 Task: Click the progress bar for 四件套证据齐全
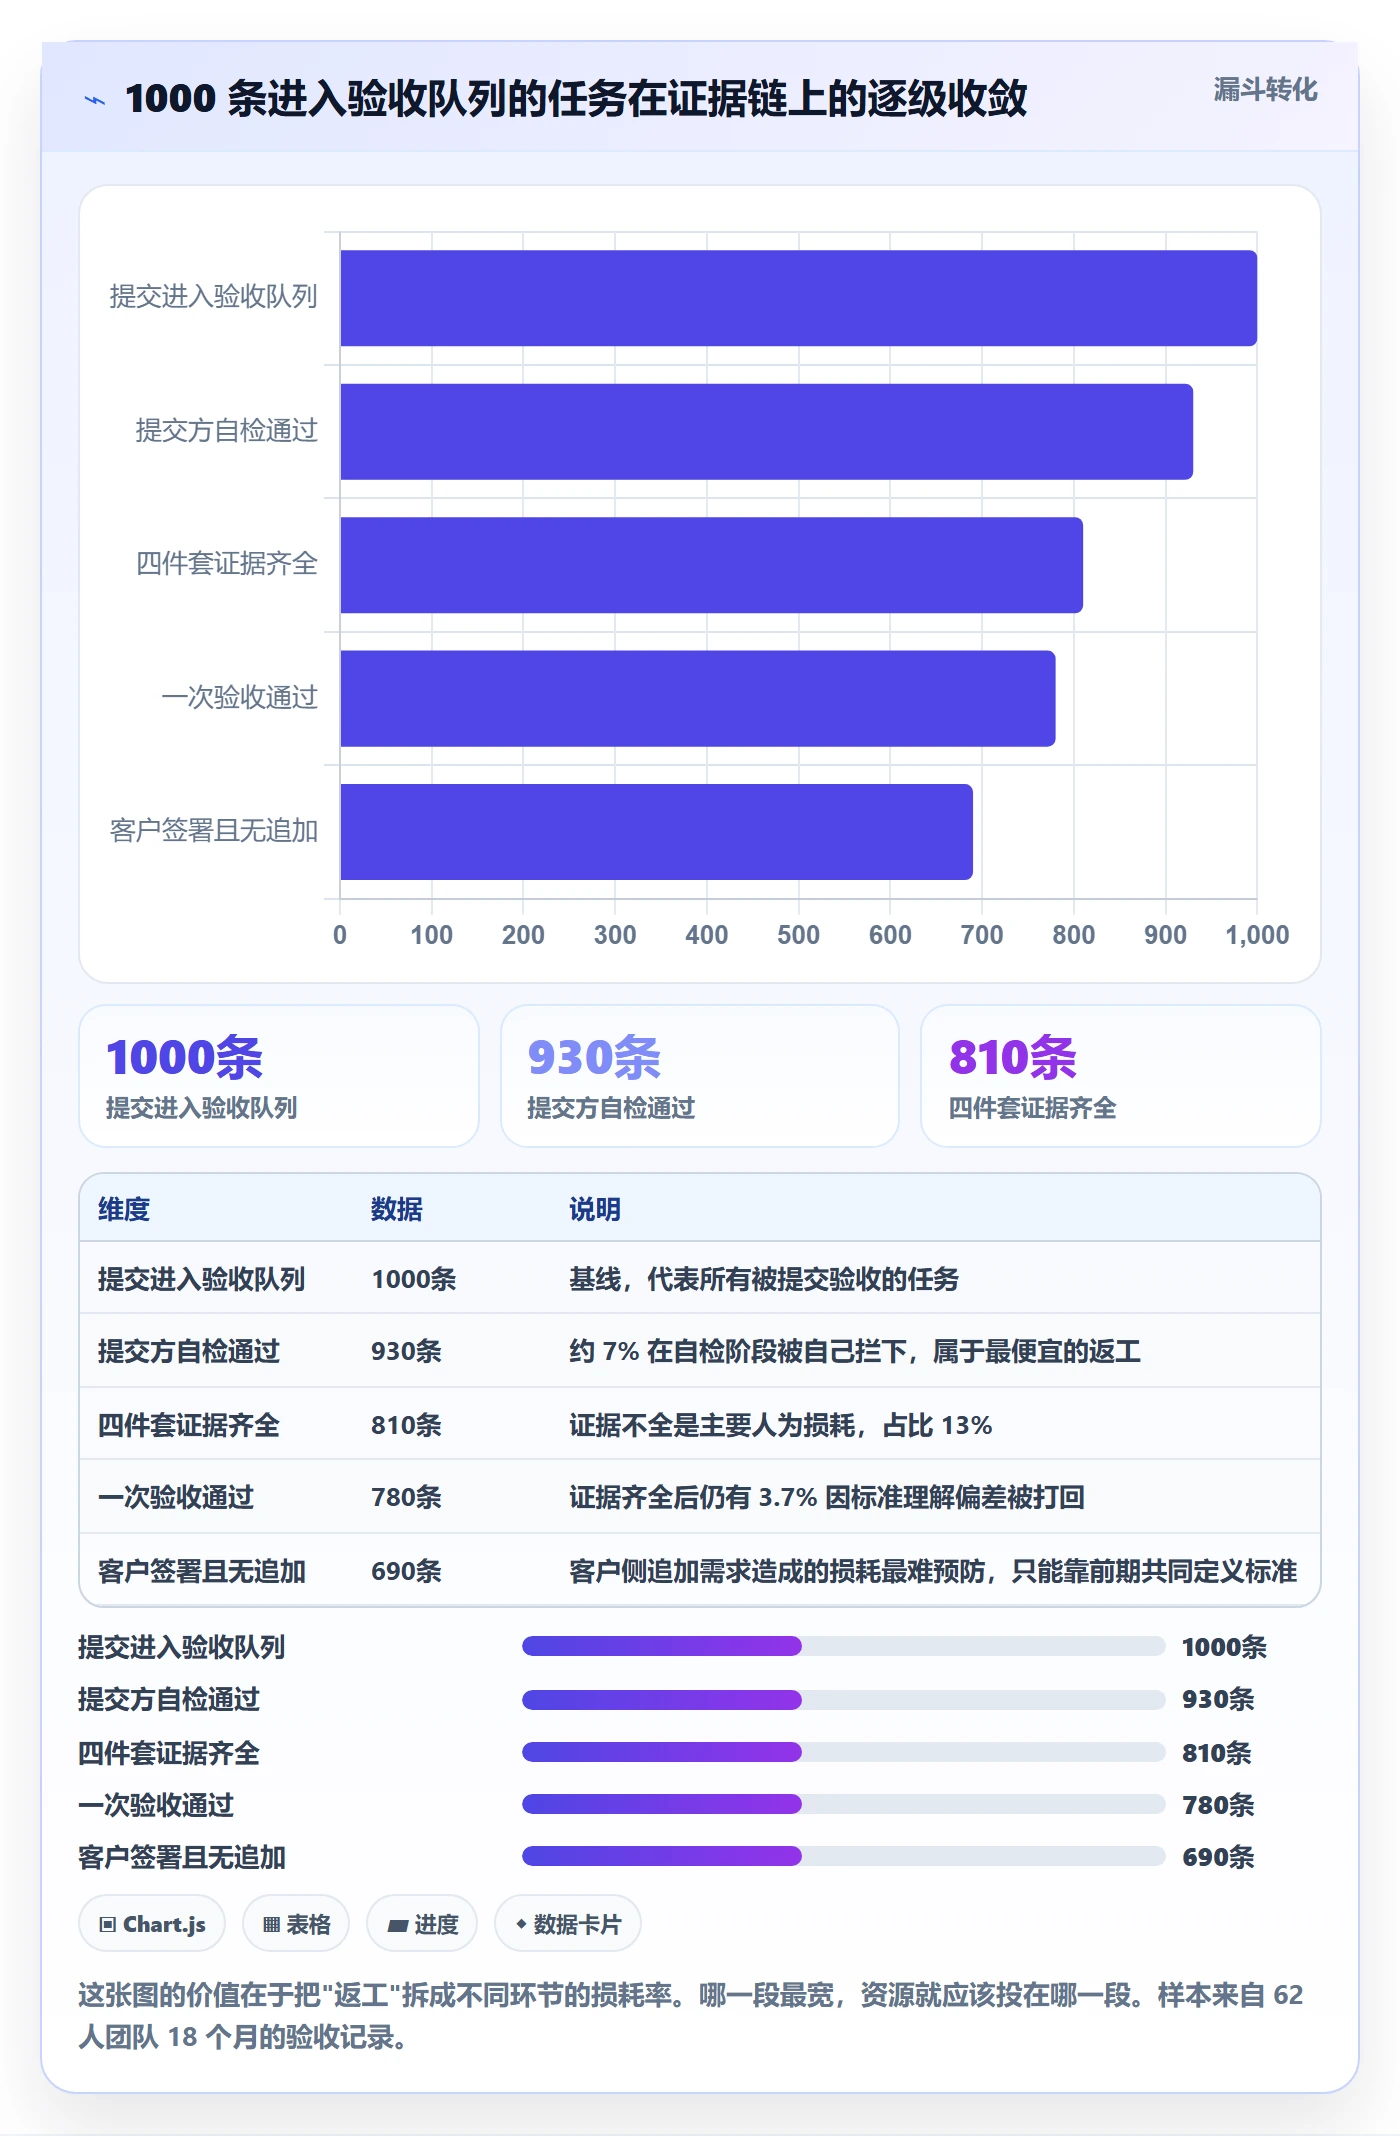pyautogui.click(x=843, y=1752)
